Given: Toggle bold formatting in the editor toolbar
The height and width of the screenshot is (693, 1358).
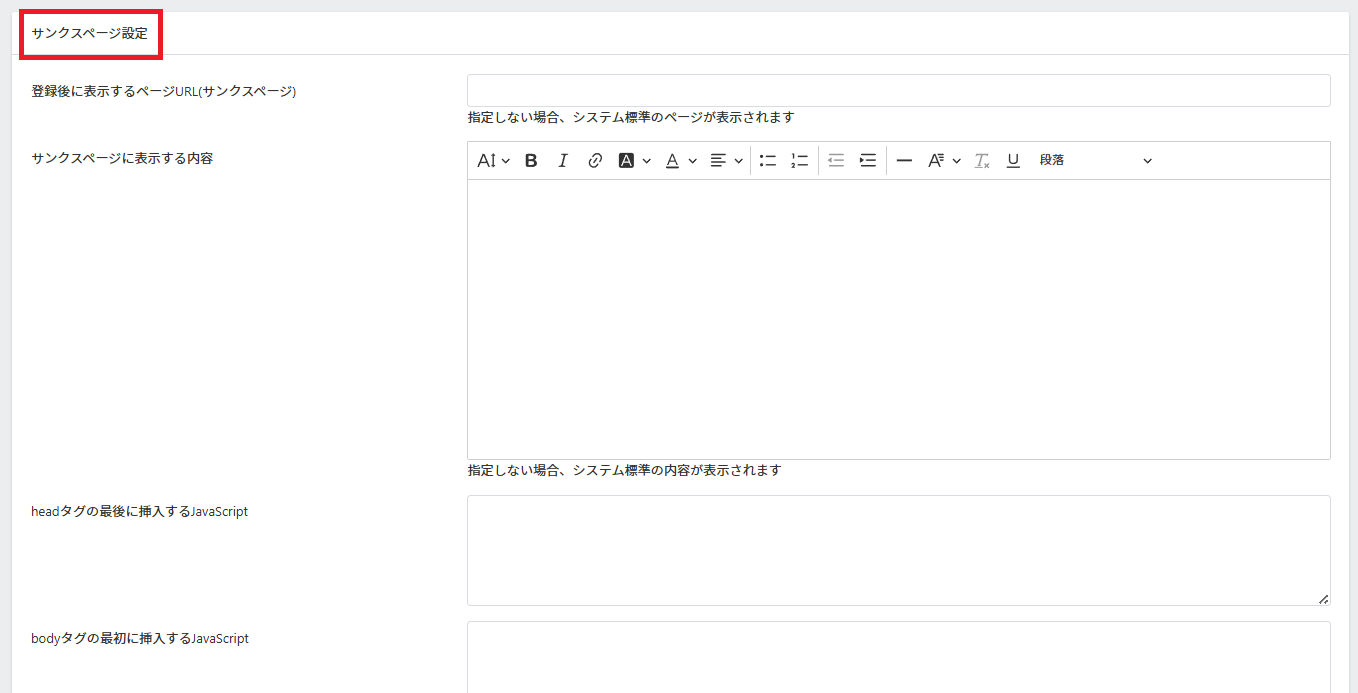Looking at the screenshot, I should click(x=531, y=161).
